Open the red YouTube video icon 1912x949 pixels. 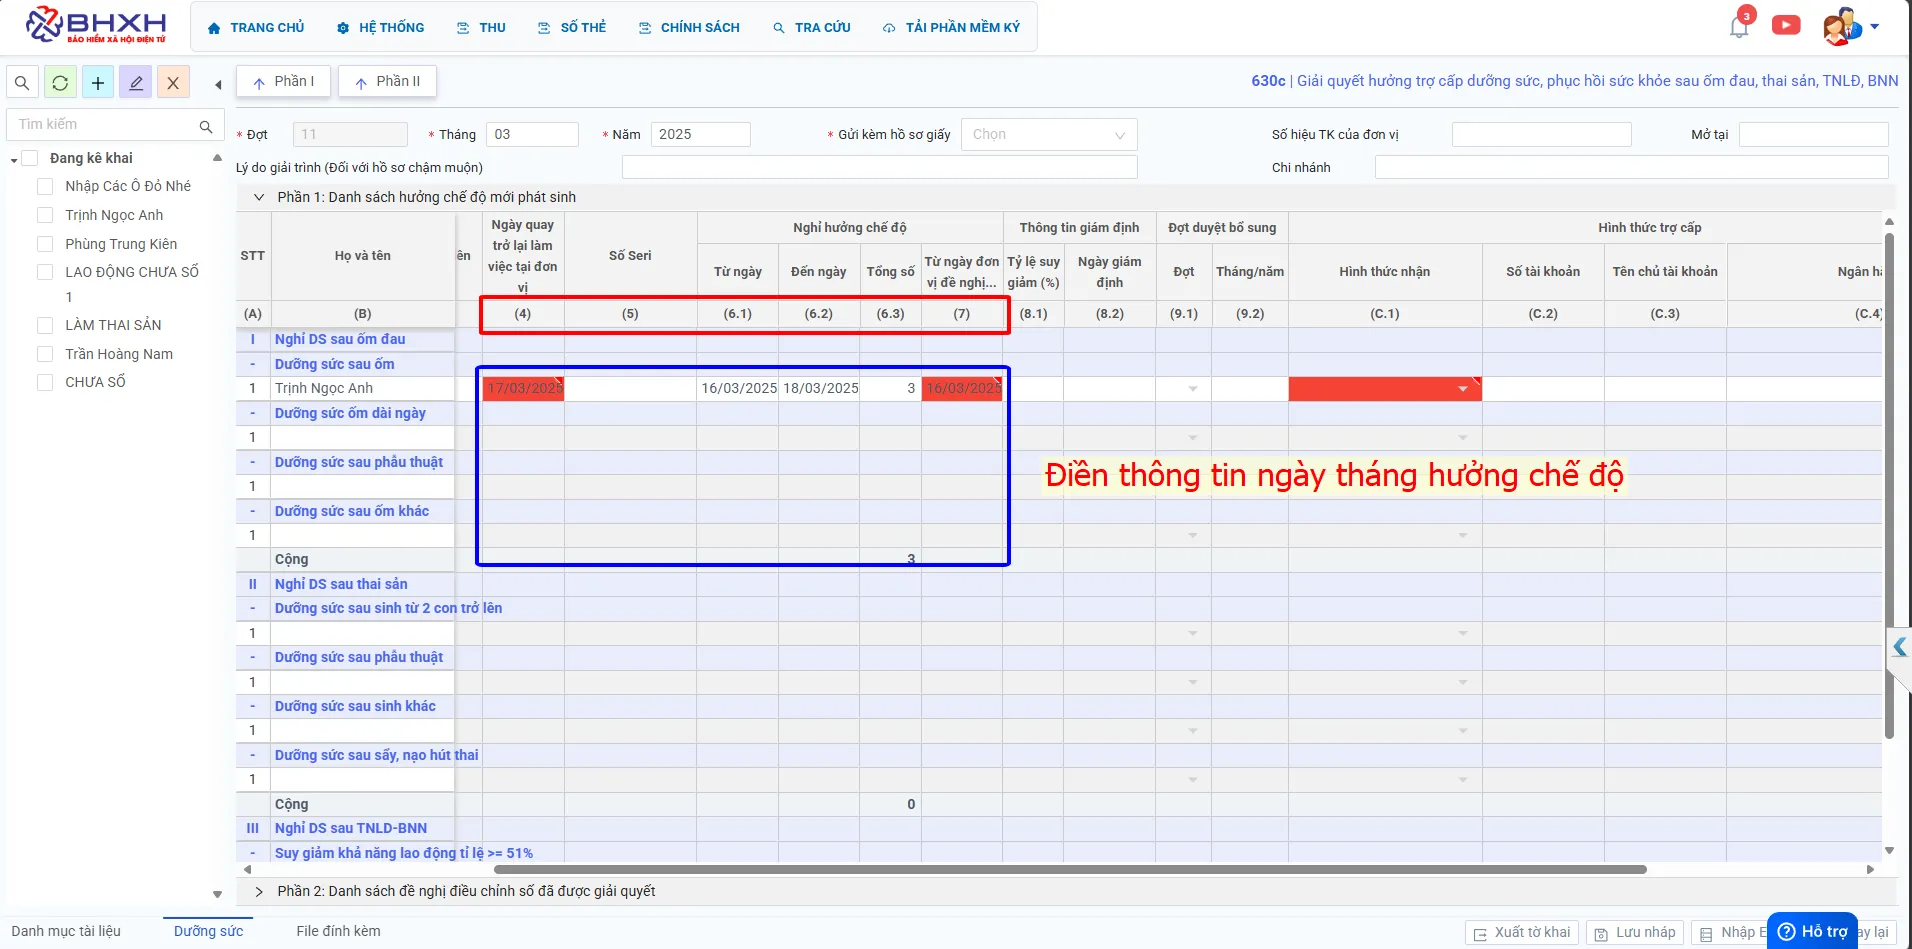[1786, 25]
